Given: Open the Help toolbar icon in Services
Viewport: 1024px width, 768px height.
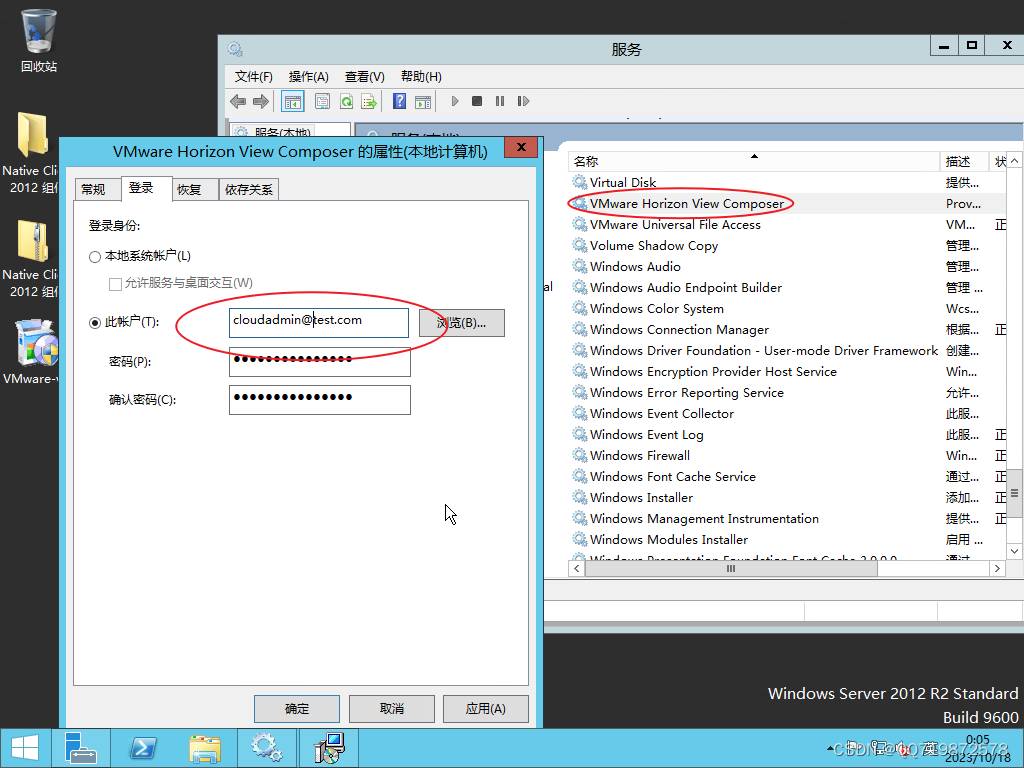Looking at the screenshot, I should (399, 101).
